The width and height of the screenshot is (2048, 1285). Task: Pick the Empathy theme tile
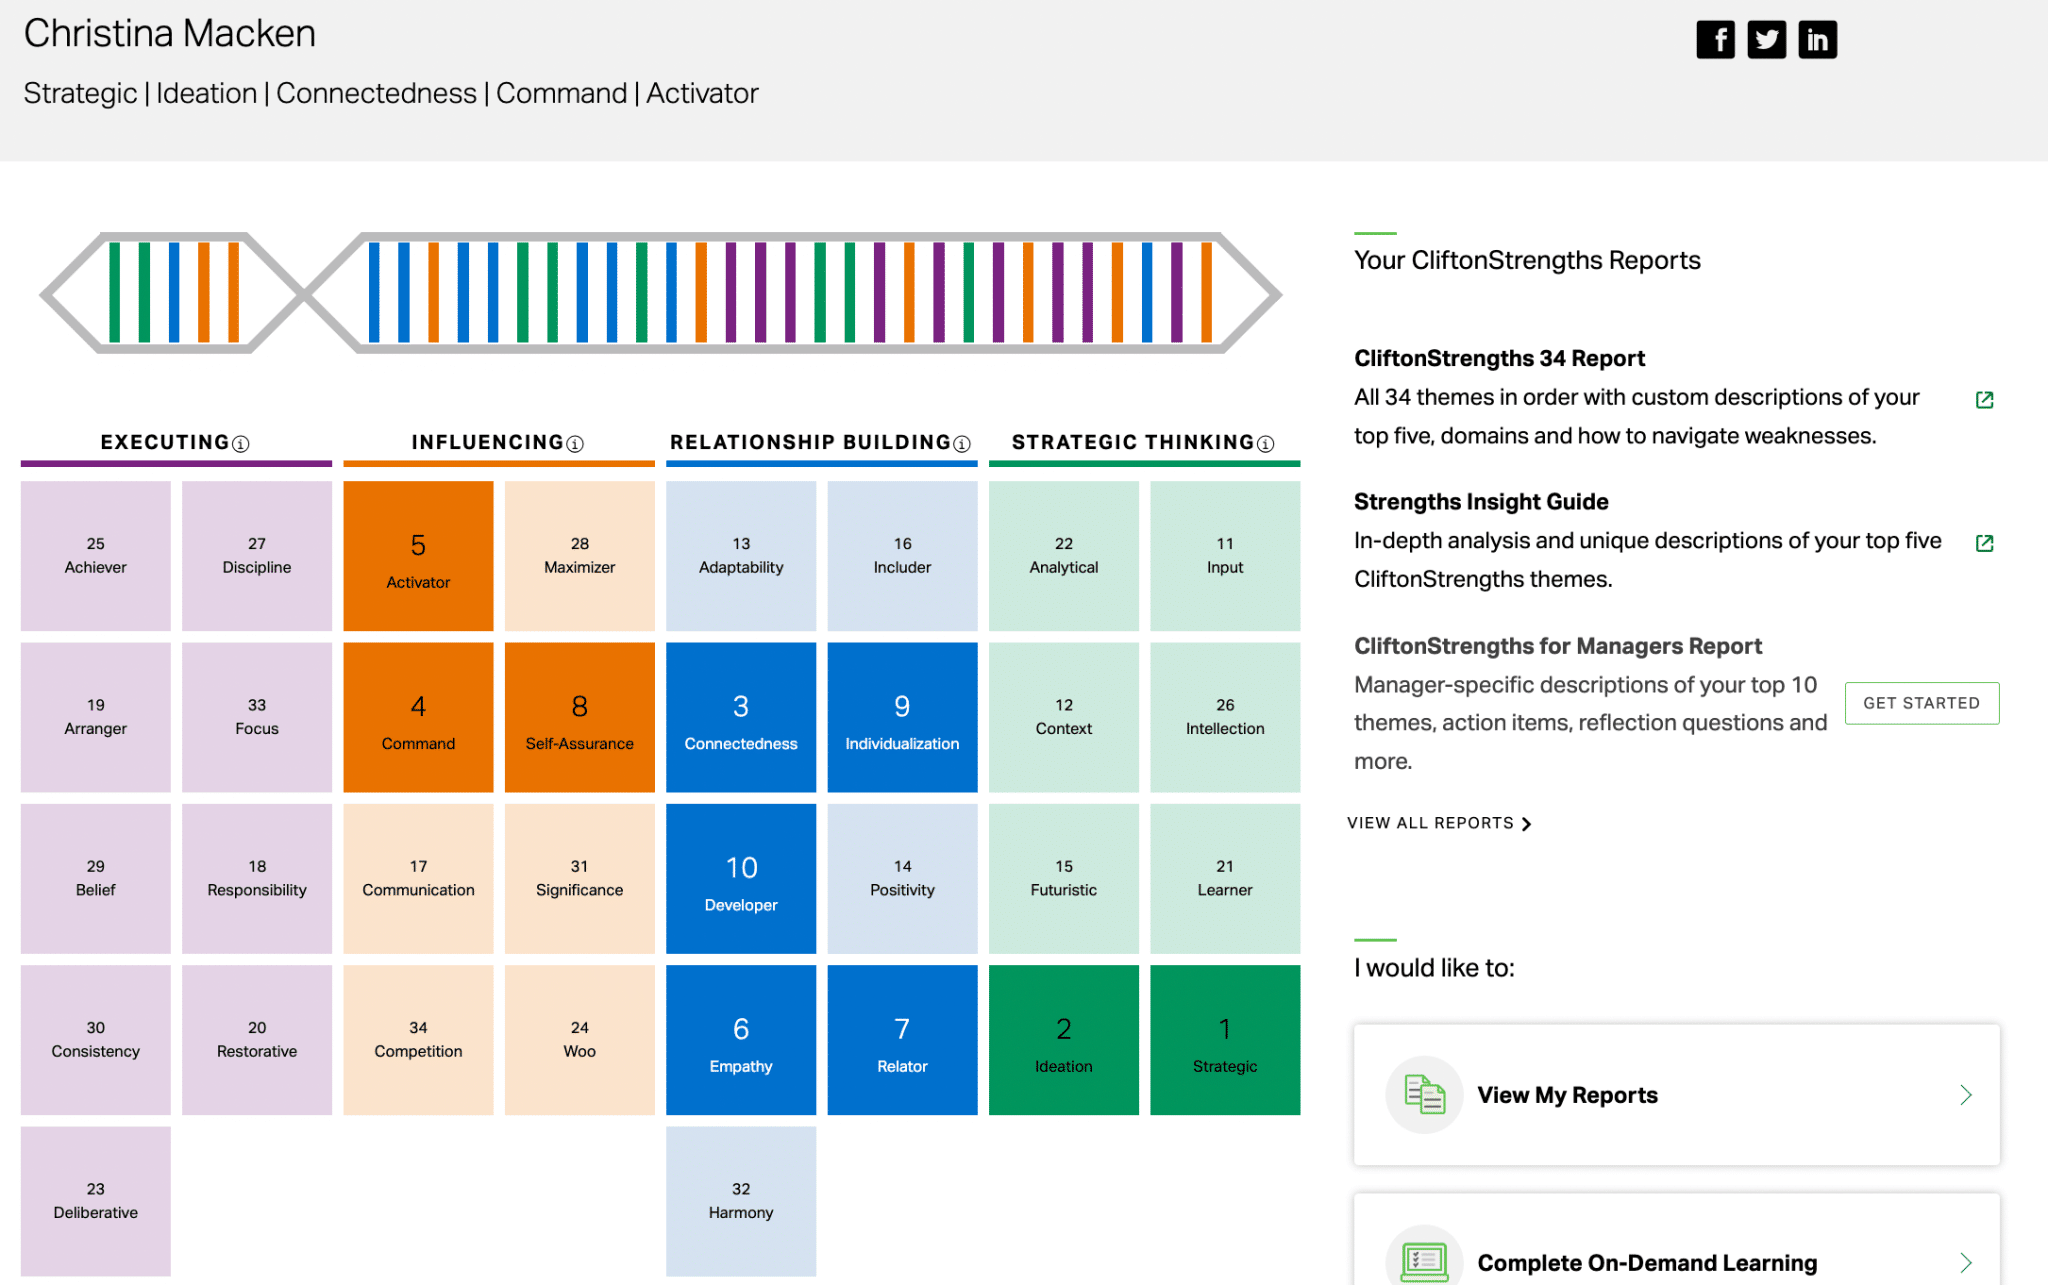pyautogui.click(x=741, y=1040)
